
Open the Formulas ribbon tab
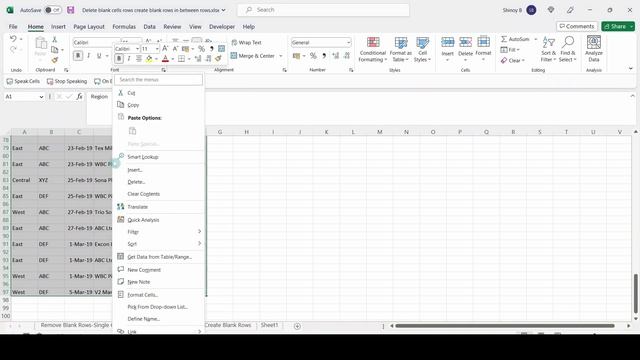[124, 27]
